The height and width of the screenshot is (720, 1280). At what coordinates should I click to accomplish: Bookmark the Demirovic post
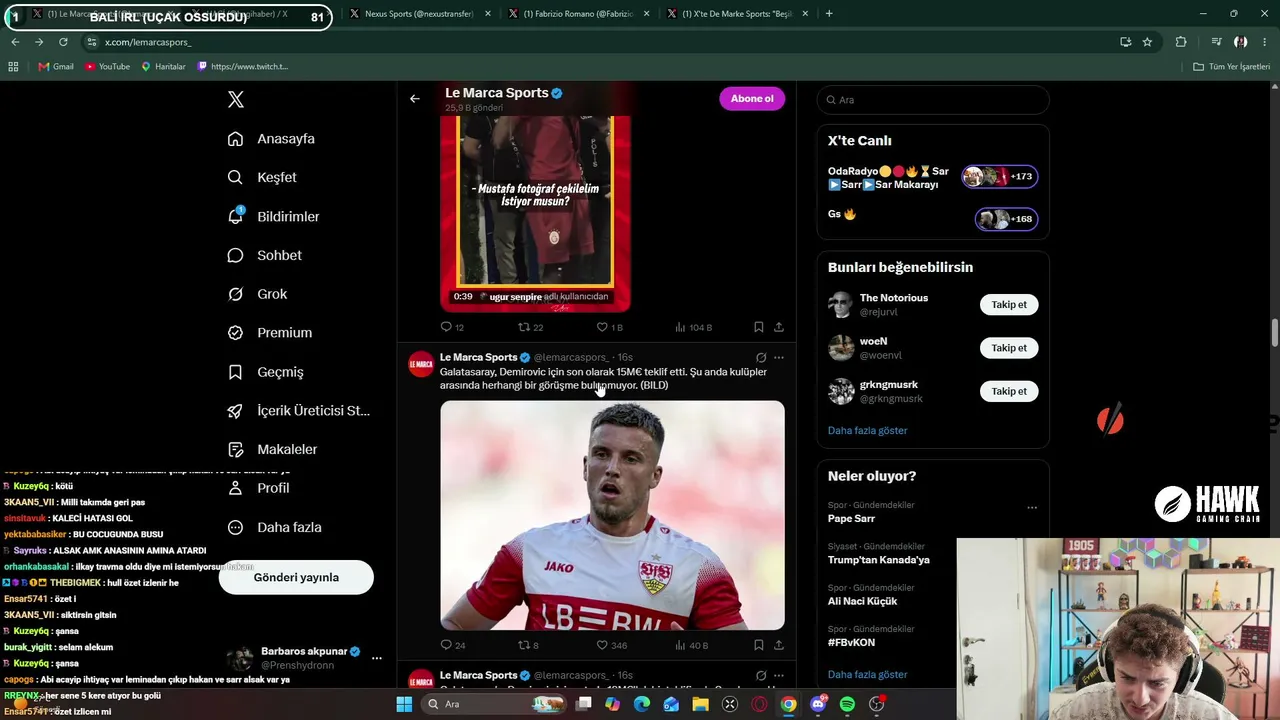[x=759, y=645]
